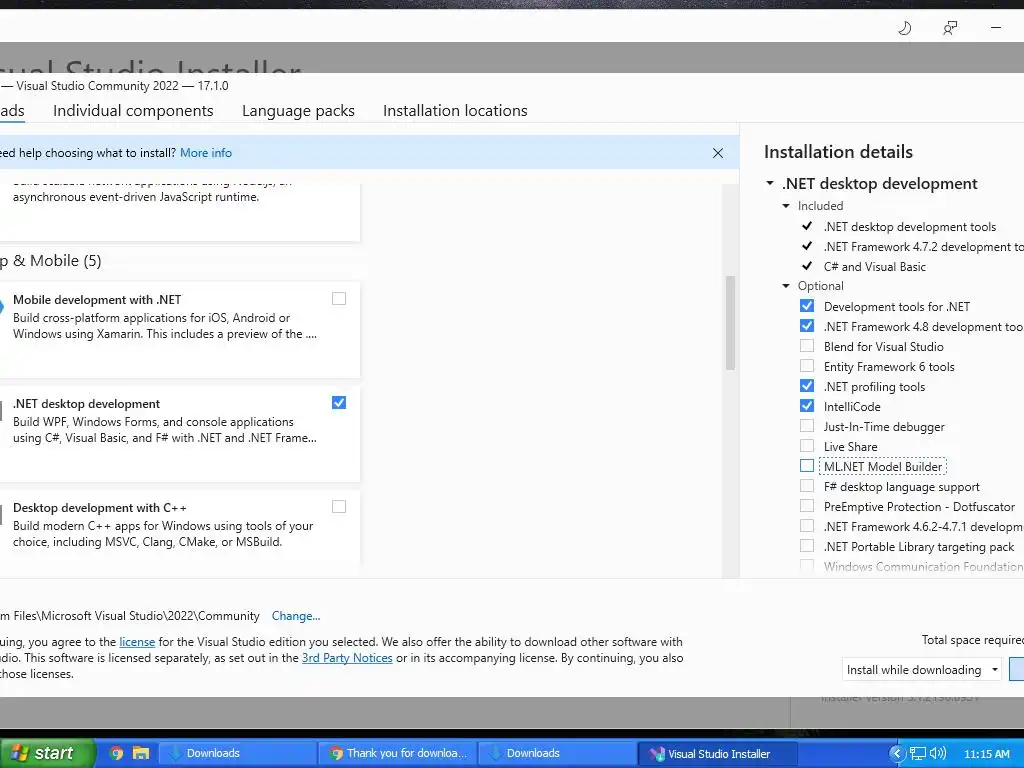
Task: Enable Entity Framework 6 tools
Action: pos(807,366)
